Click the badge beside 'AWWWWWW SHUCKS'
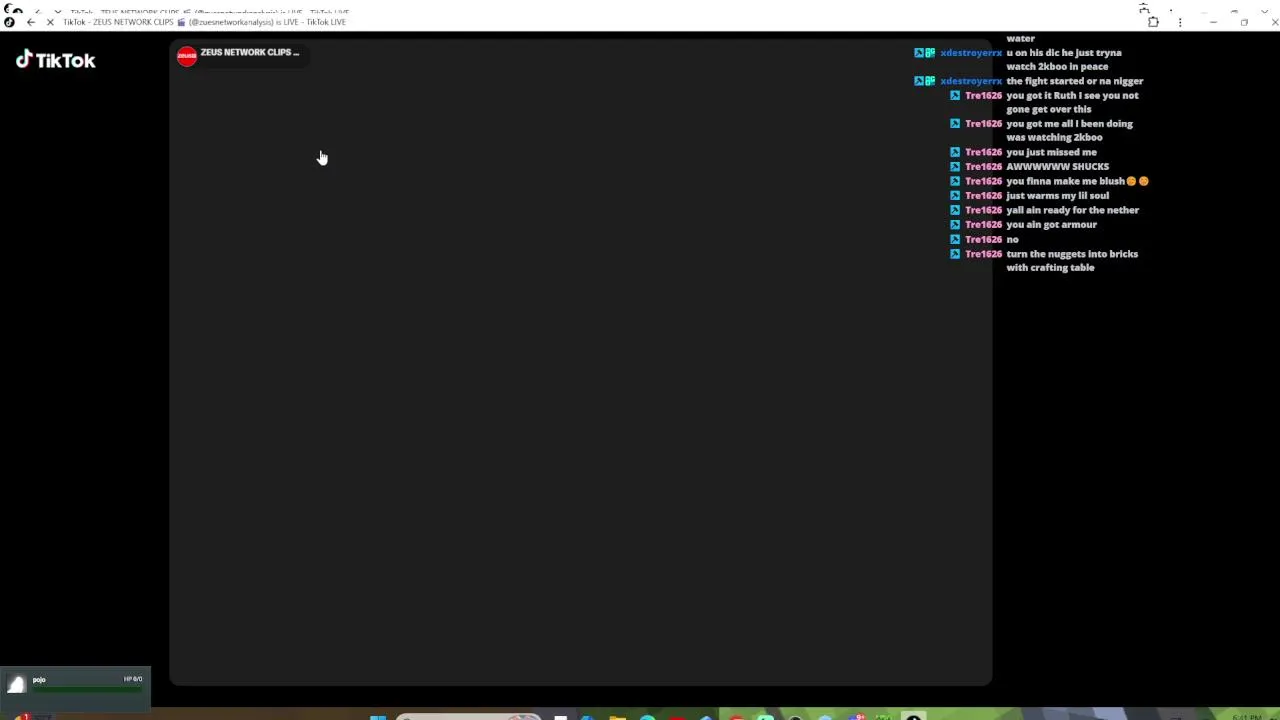Image resolution: width=1280 pixels, height=720 pixels. point(955,167)
